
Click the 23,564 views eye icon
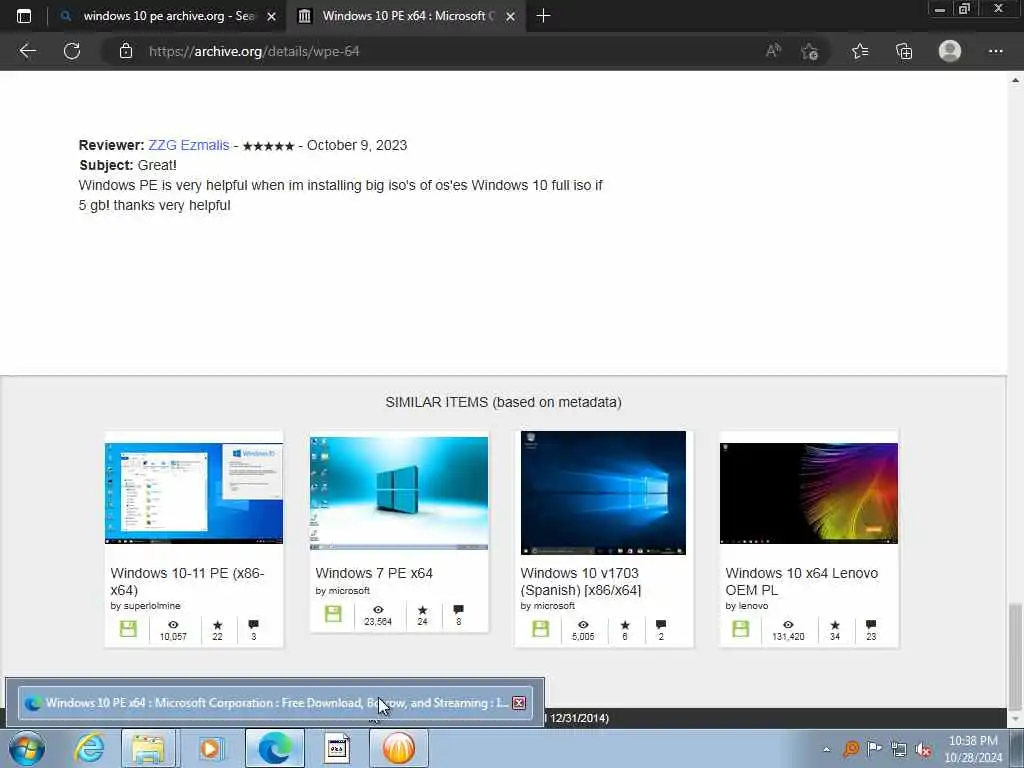click(x=378, y=610)
